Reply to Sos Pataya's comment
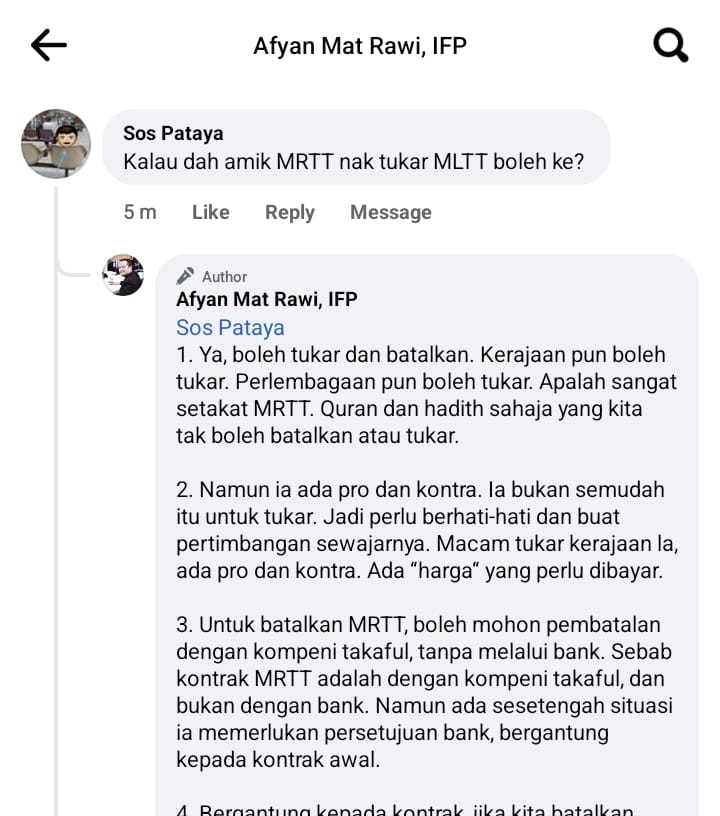720x816 pixels. click(x=290, y=212)
